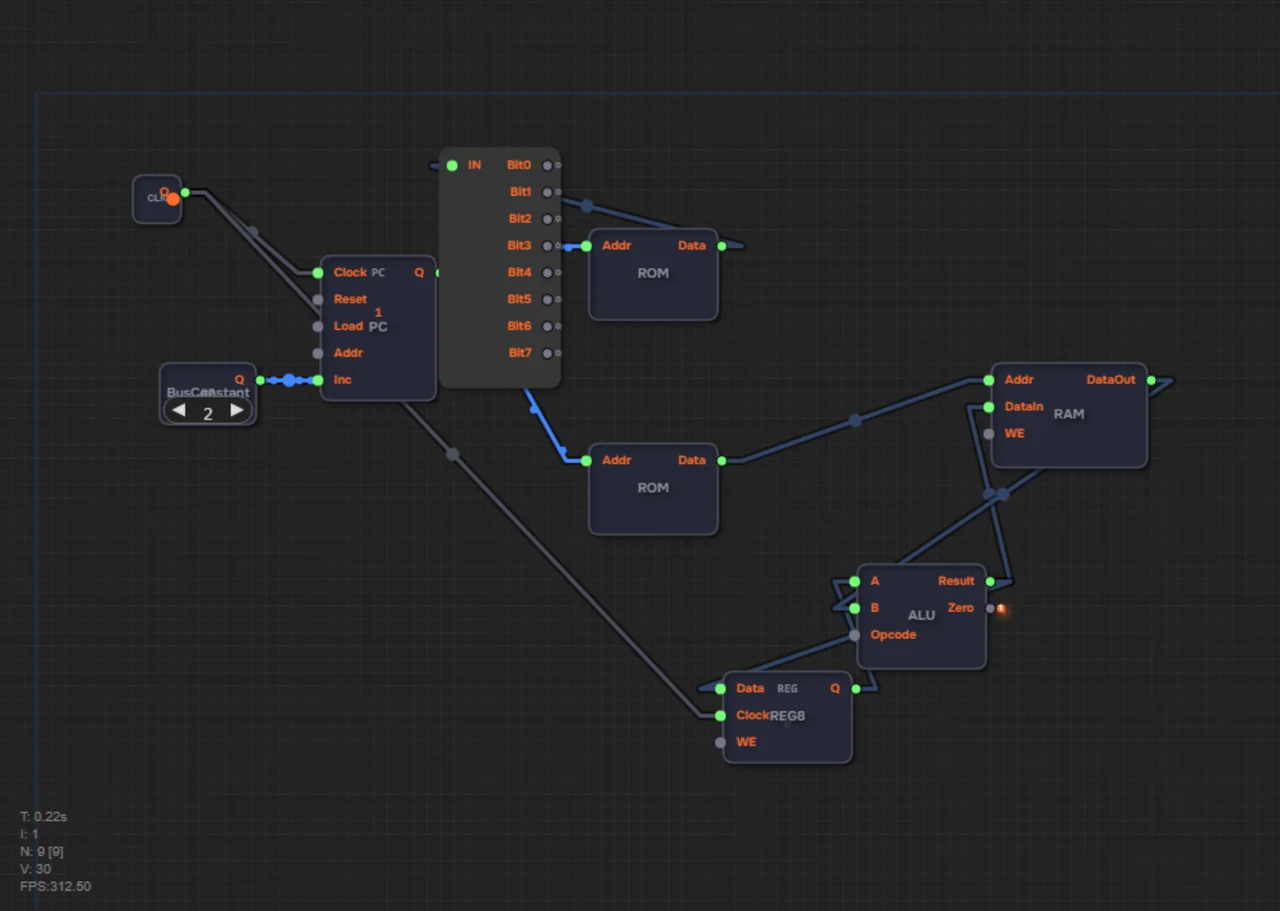1280x911 pixels.
Task: Click the wire handle between CLK and PC
Action: pyautogui.click(x=252, y=232)
